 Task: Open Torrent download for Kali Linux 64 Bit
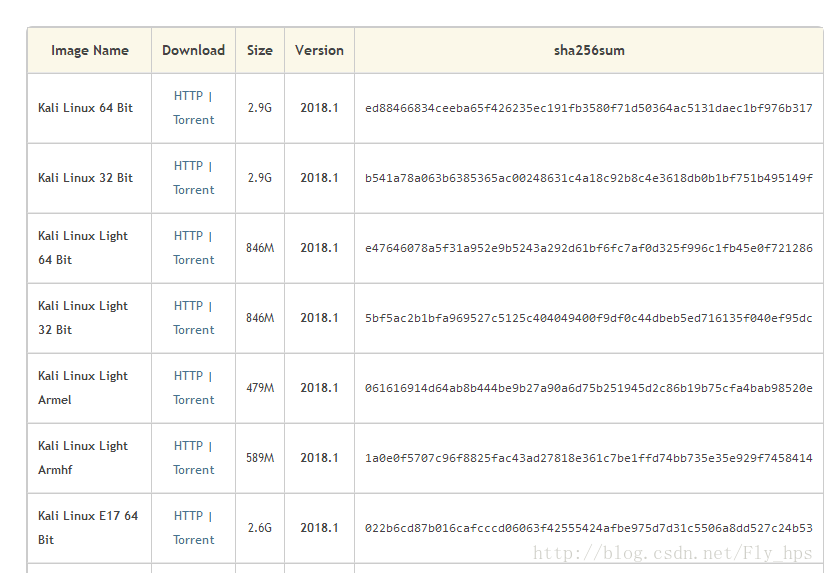click(x=194, y=120)
